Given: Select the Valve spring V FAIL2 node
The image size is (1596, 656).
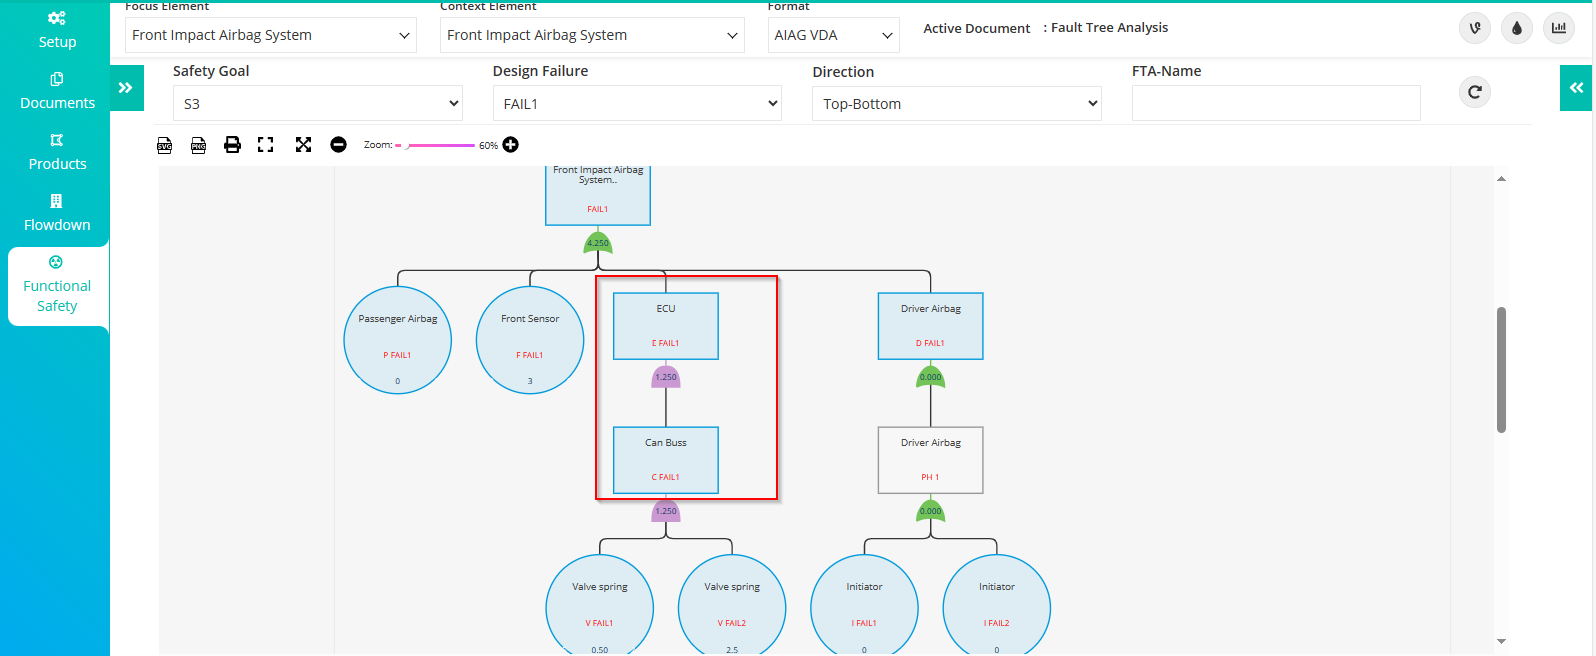Looking at the screenshot, I should tap(732, 605).
